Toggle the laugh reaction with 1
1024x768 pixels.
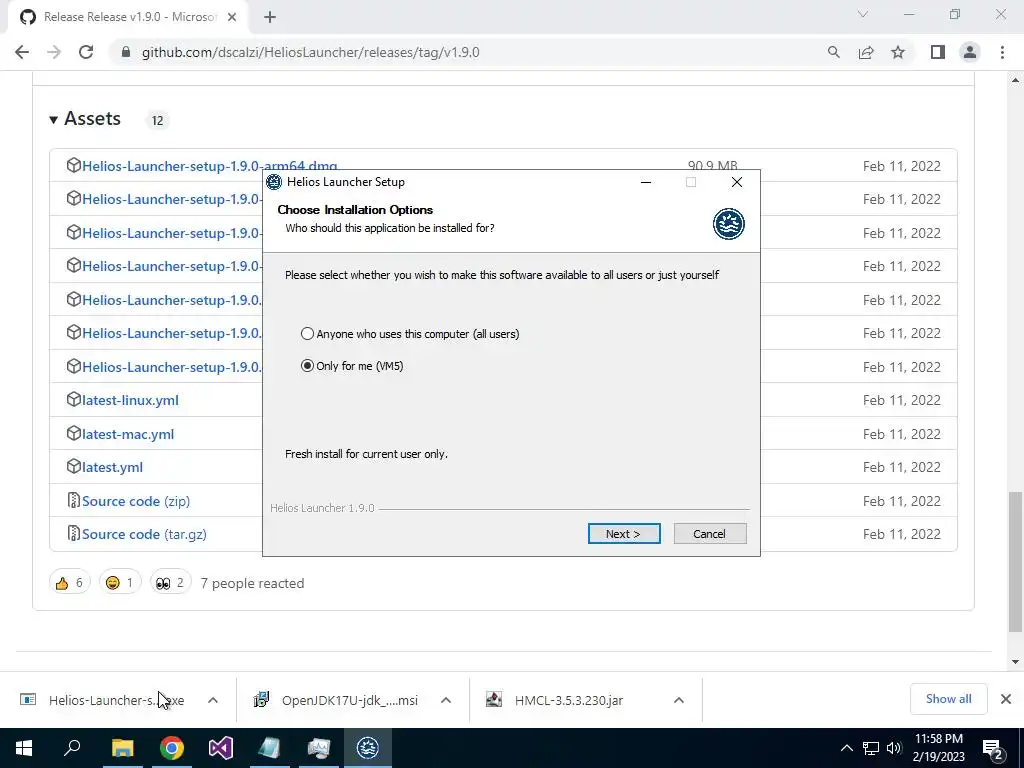(x=120, y=583)
